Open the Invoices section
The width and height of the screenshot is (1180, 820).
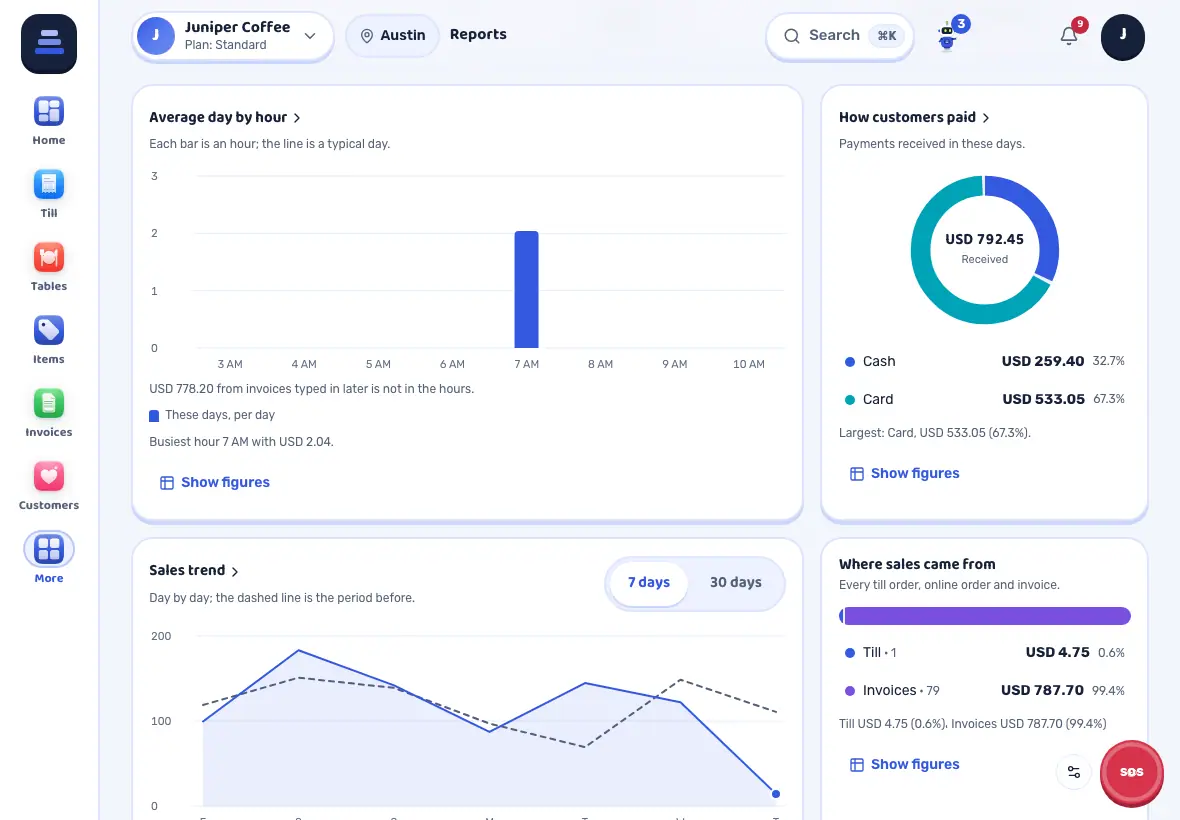click(49, 412)
